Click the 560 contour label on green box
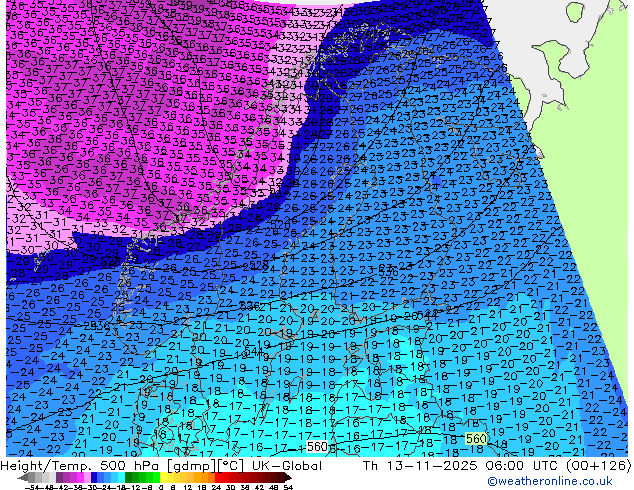The width and height of the screenshot is (634, 490). point(476,439)
